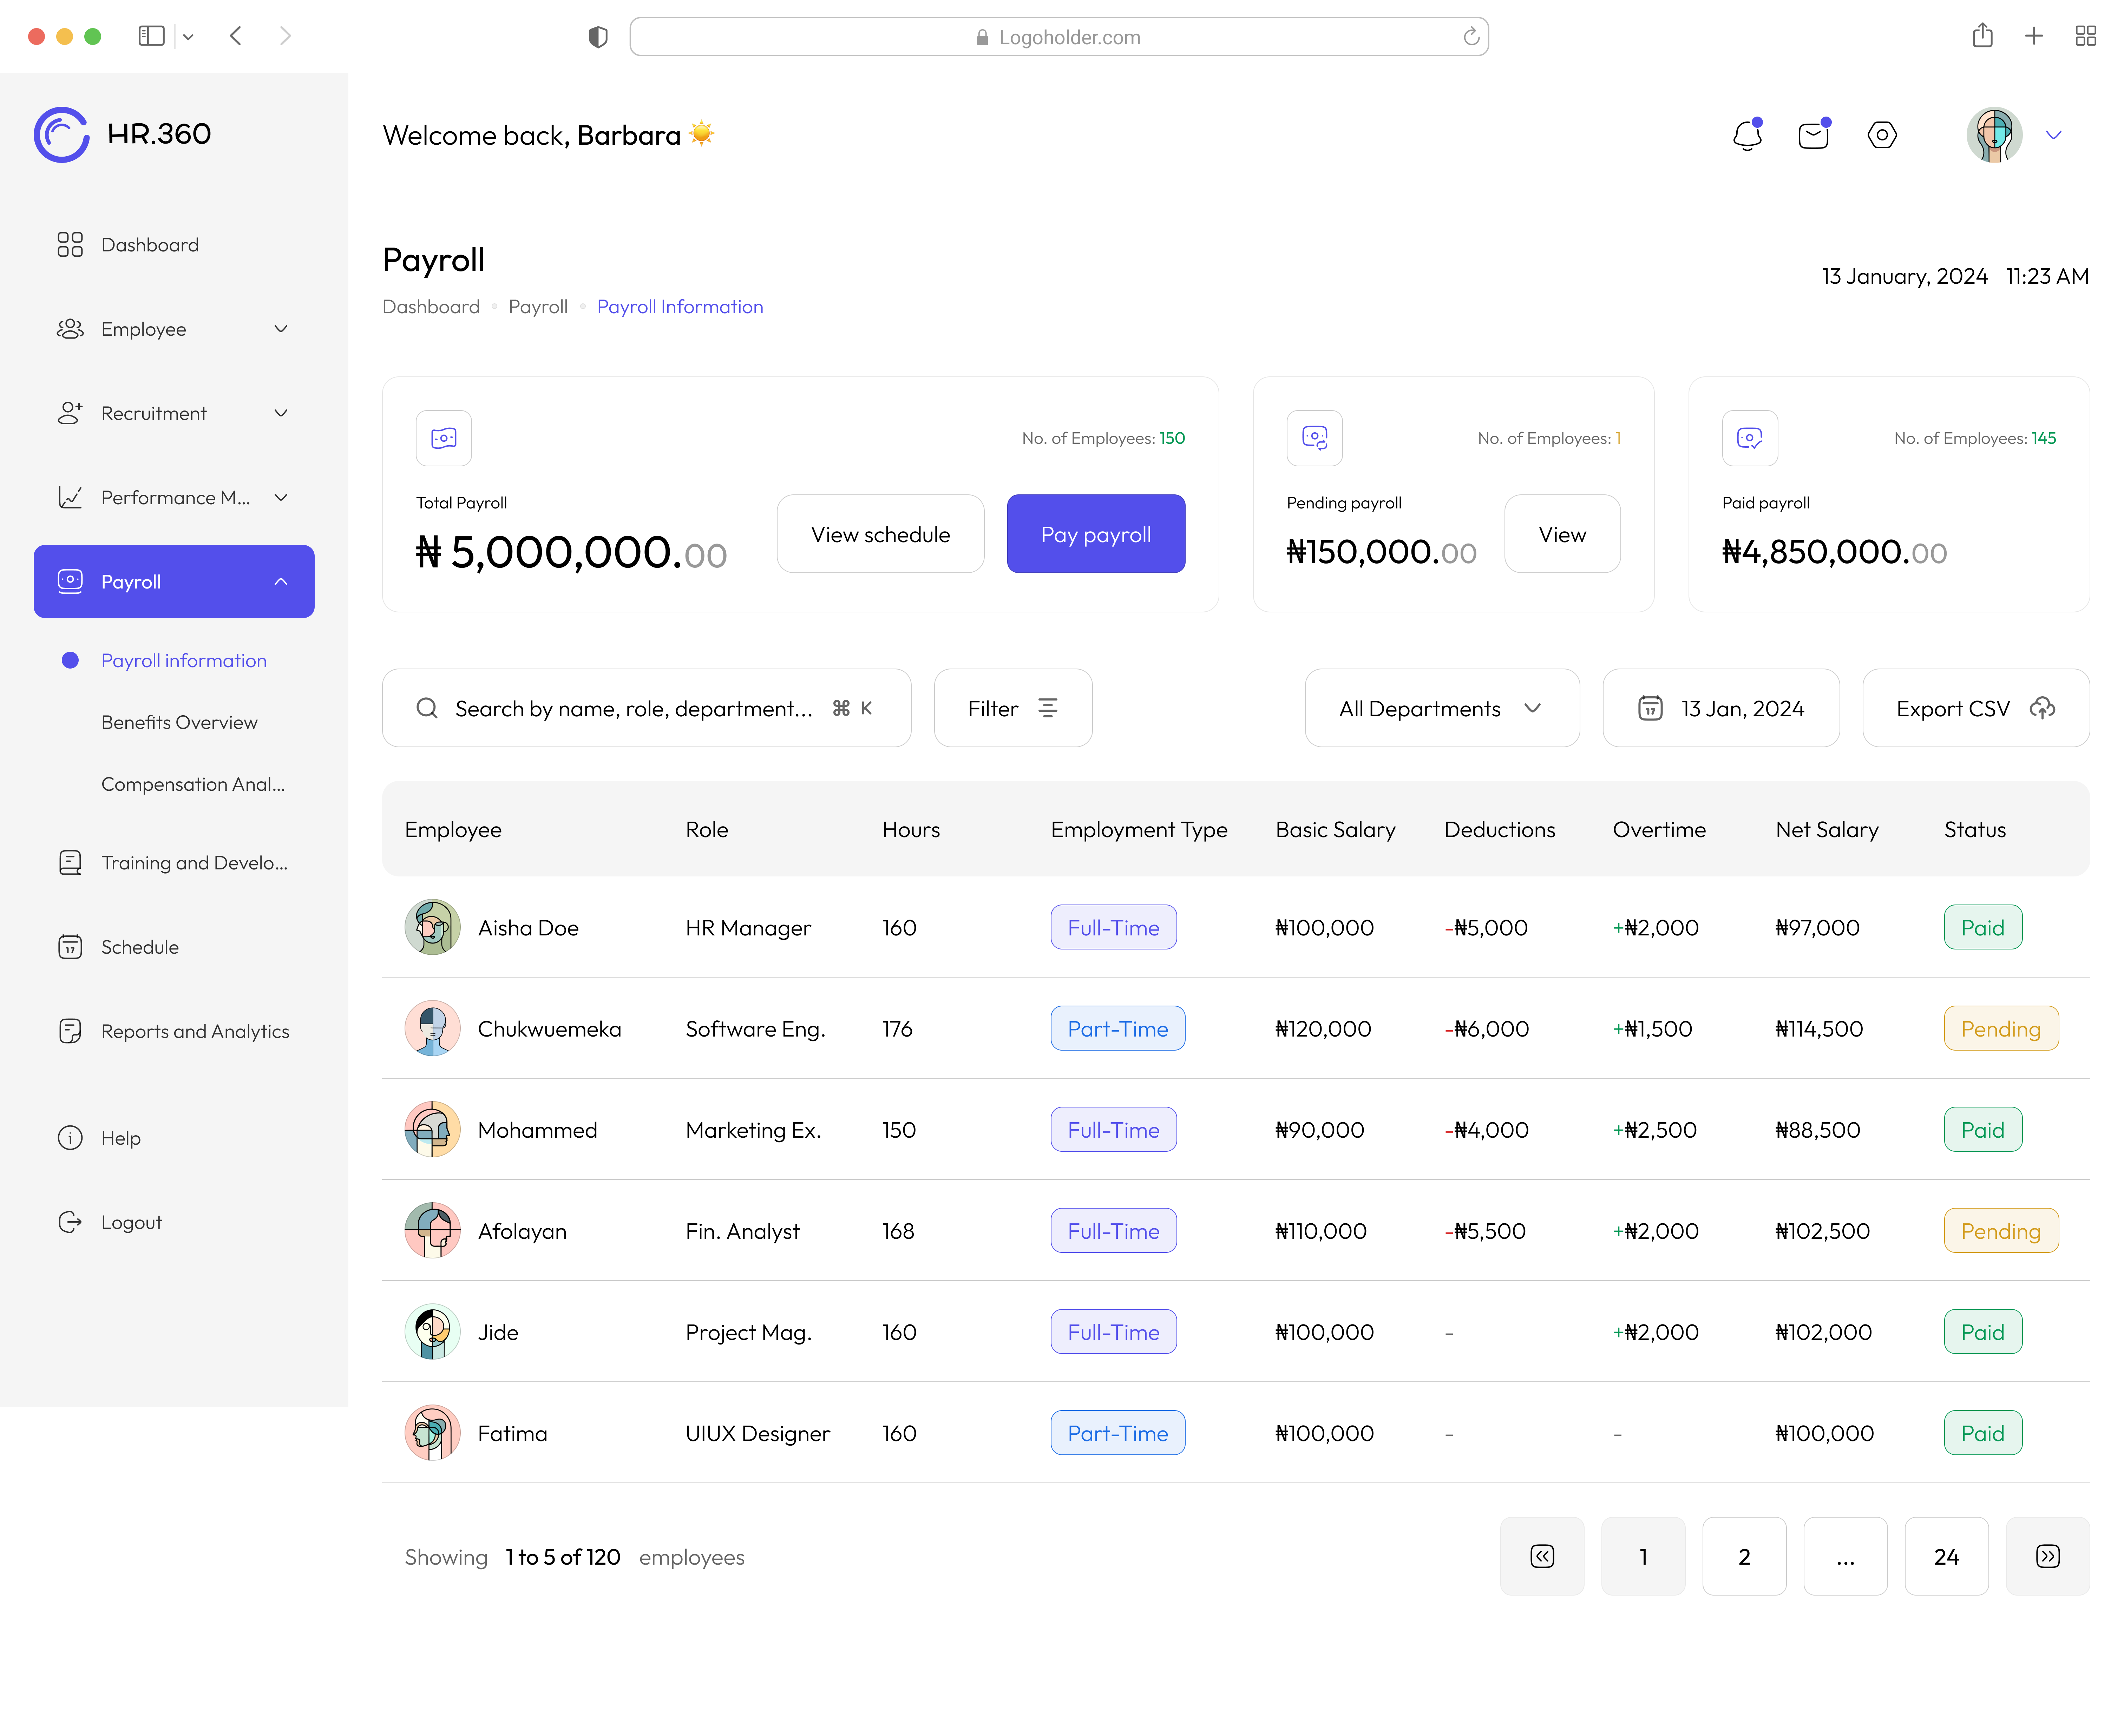The width and height of the screenshot is (2124, 1736).
Task: Click browser reload icon in address bar
Action: pyautogui.click(x=1471, y=37)
